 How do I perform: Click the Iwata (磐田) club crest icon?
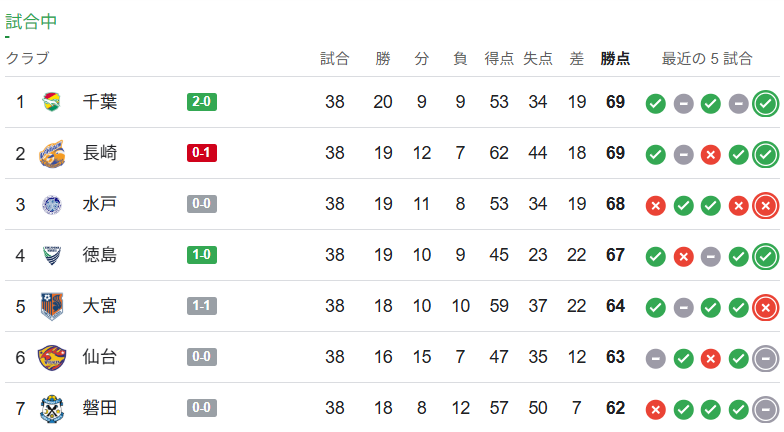(52, 408)
